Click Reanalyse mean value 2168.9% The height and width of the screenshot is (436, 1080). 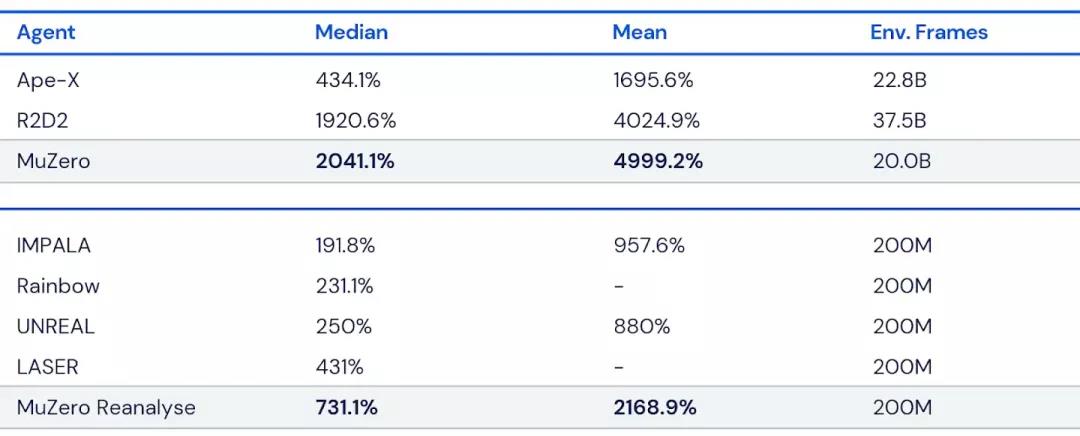point(654,407)
